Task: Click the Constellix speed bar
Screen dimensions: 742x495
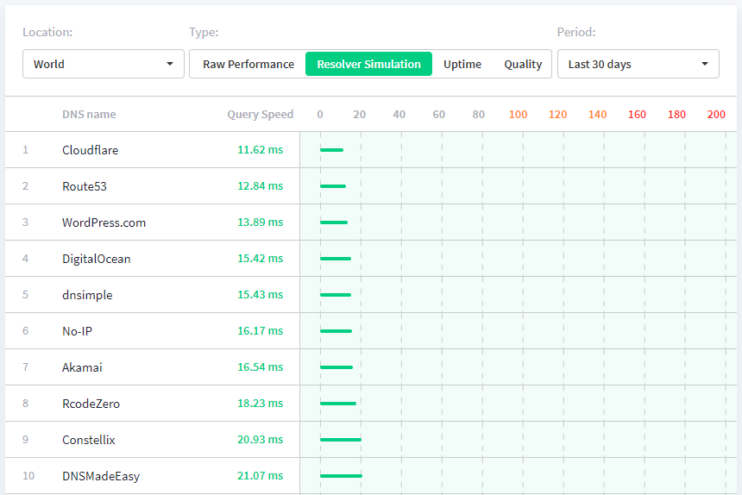Action: tap(341, 440)
